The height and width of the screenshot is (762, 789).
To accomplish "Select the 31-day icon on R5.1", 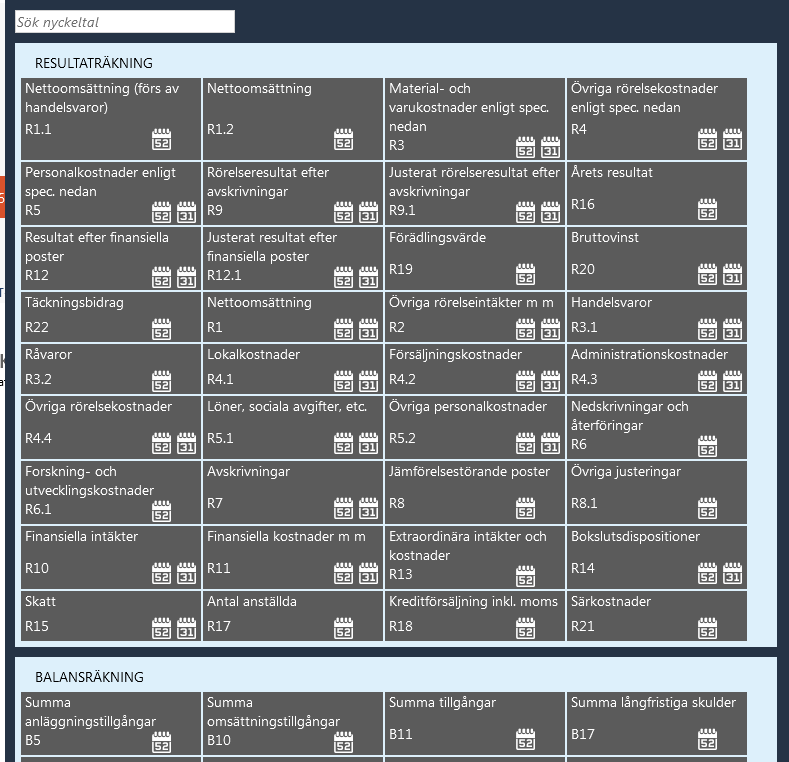I will coord(368,443).
